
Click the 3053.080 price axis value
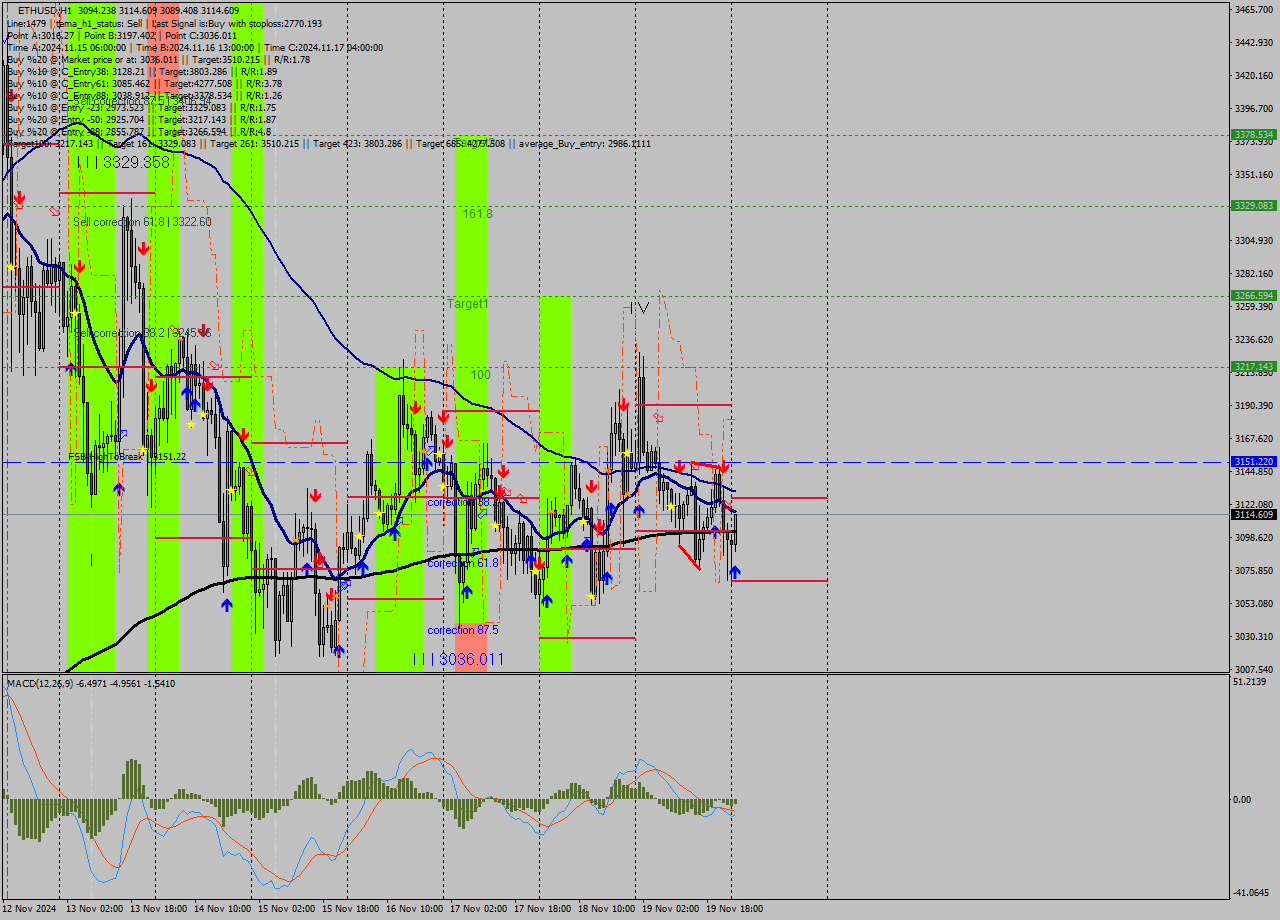(1254, 603)
